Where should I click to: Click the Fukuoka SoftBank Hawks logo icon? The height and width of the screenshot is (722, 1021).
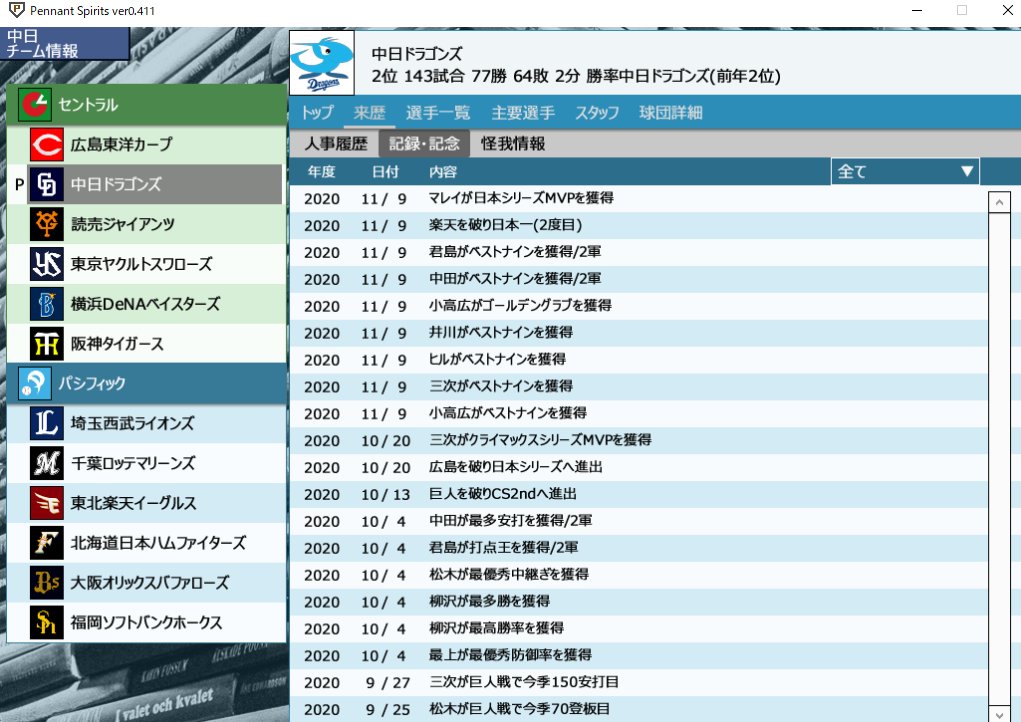(47, 622)
